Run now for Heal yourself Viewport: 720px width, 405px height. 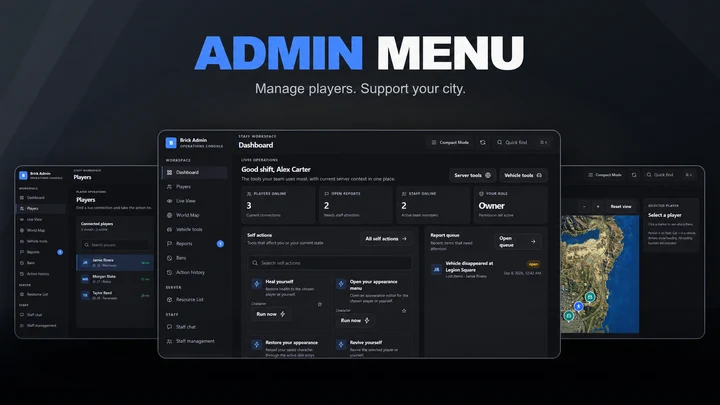pos(270,314)
